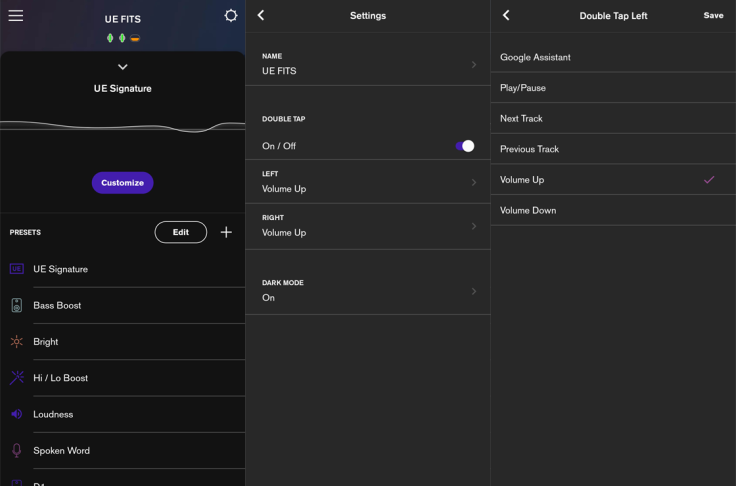This screenshot has width=736, height=486.
Task: Select Volume Up option
Action: point(613,180)
